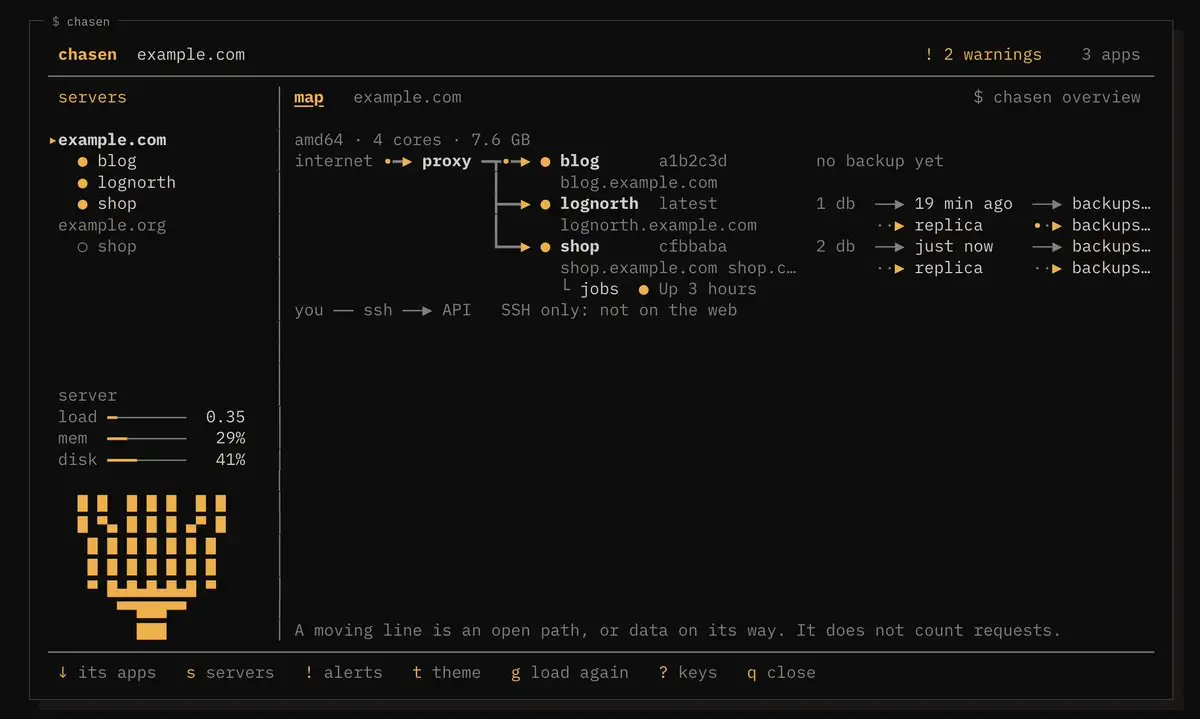Click the hollow status circle next to example.org shop

(83, 247)
